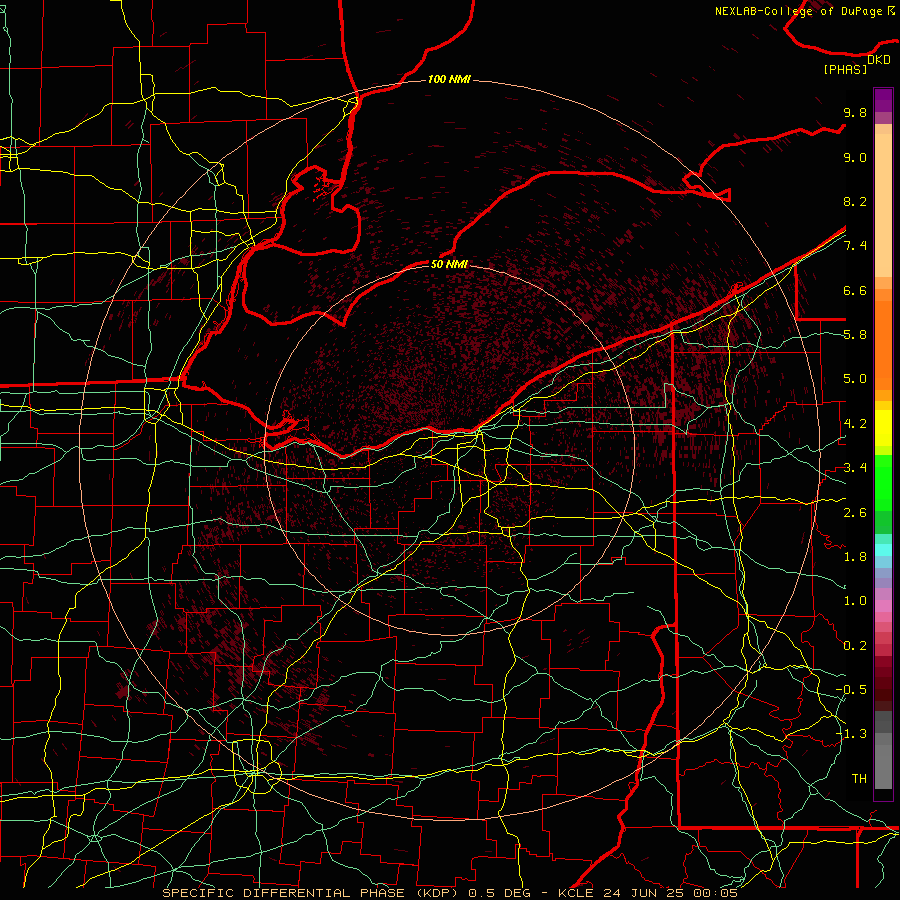Click the "50 NMI" range ring label
This screenshot has width=900, height=900.
[x=449, y=264]
